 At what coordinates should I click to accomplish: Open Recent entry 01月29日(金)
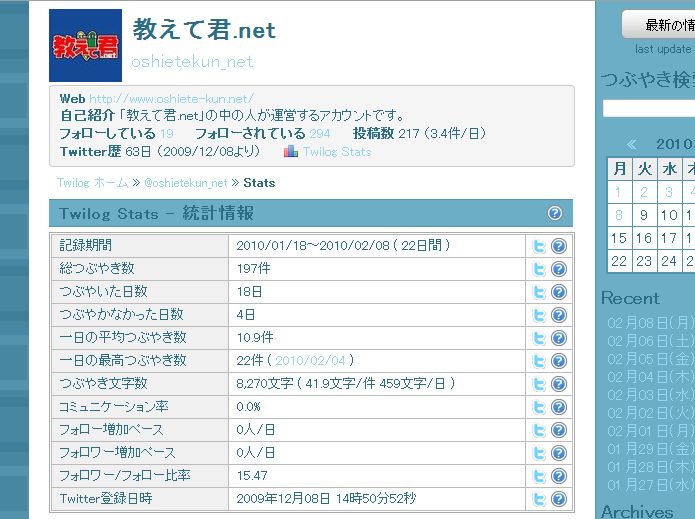pyautogui.click(x=650, y=449)
